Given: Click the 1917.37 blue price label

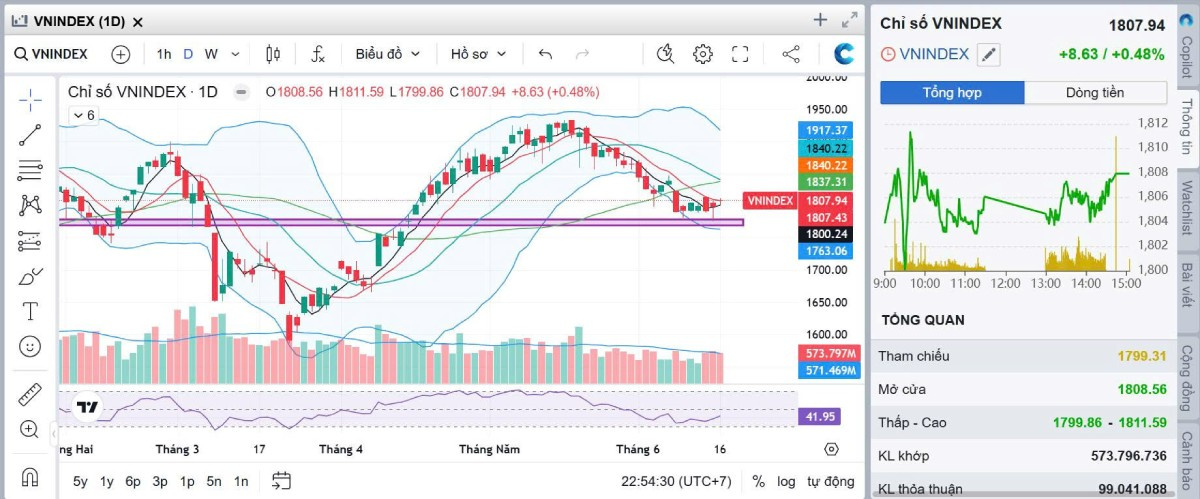Looking at the screenshot, I should [x=827, y=130].
